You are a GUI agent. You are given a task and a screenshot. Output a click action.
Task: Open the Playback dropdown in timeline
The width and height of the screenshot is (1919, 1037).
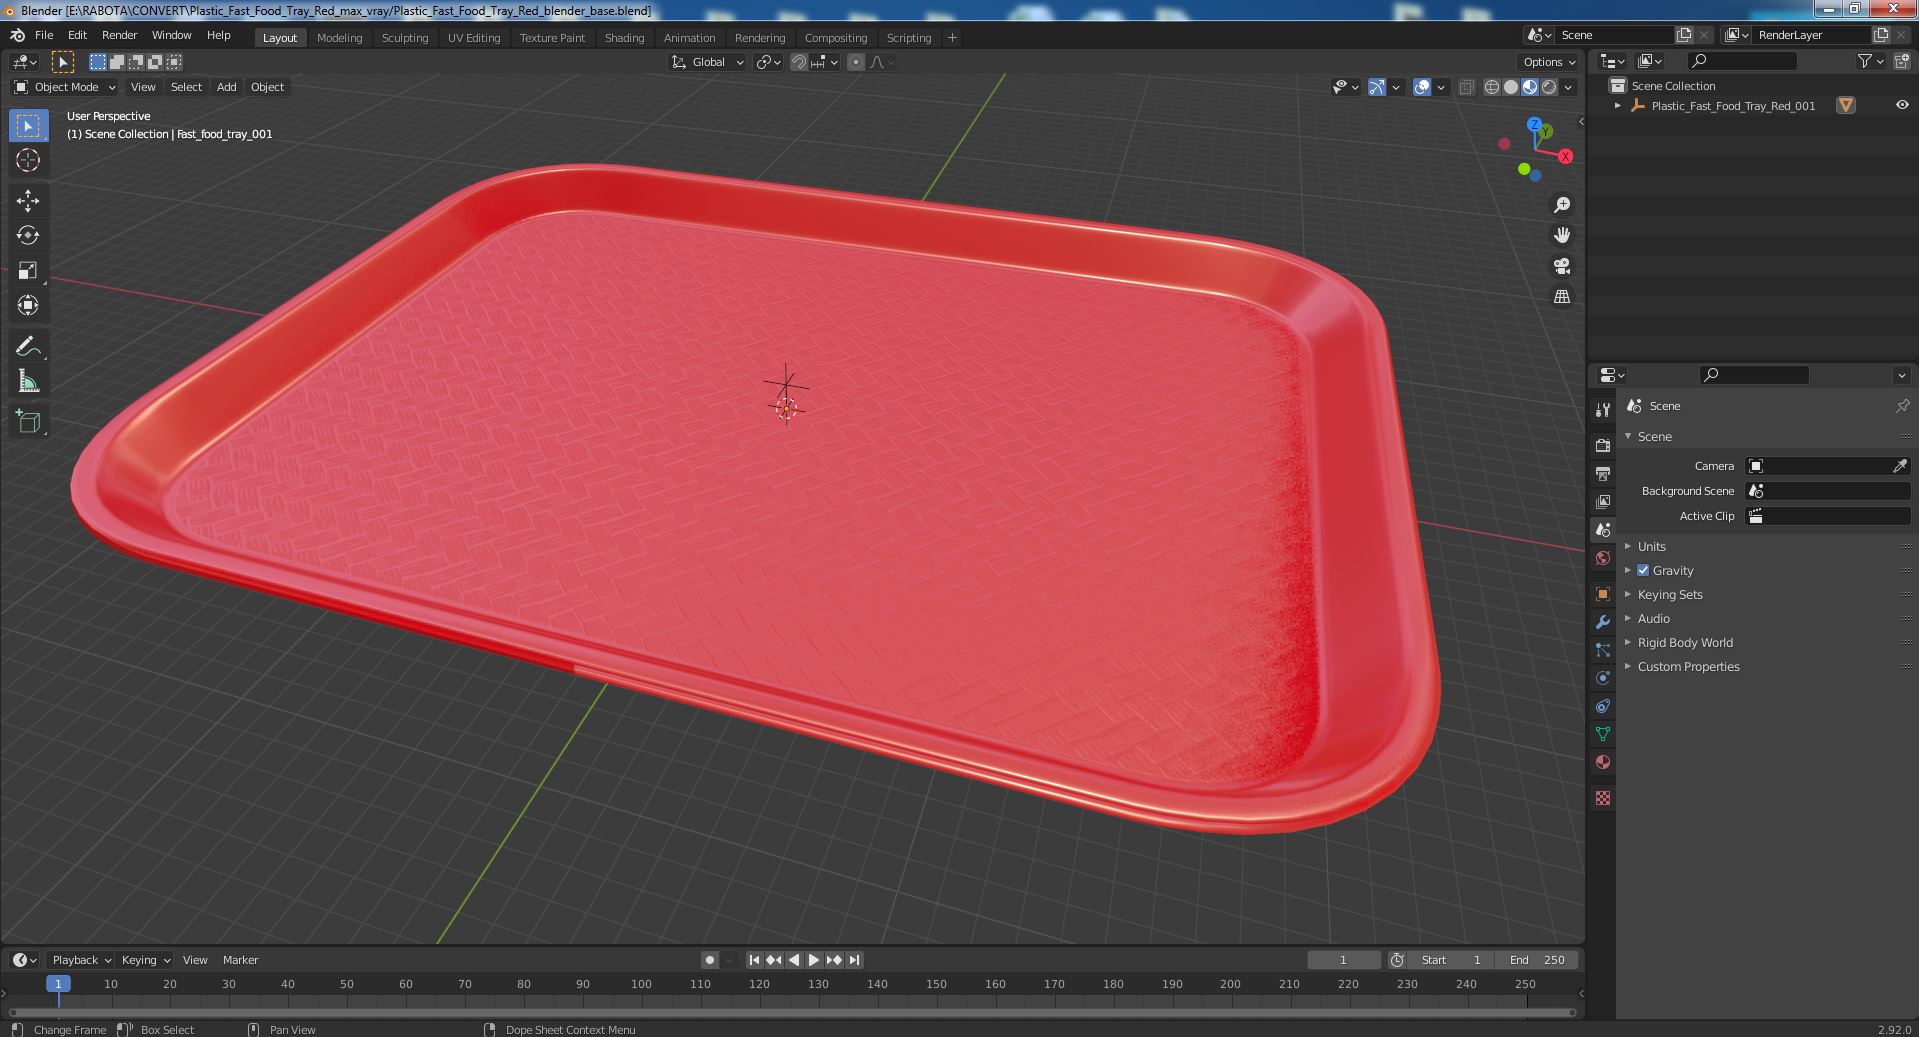pyautogui.click(x=80, y=960)
